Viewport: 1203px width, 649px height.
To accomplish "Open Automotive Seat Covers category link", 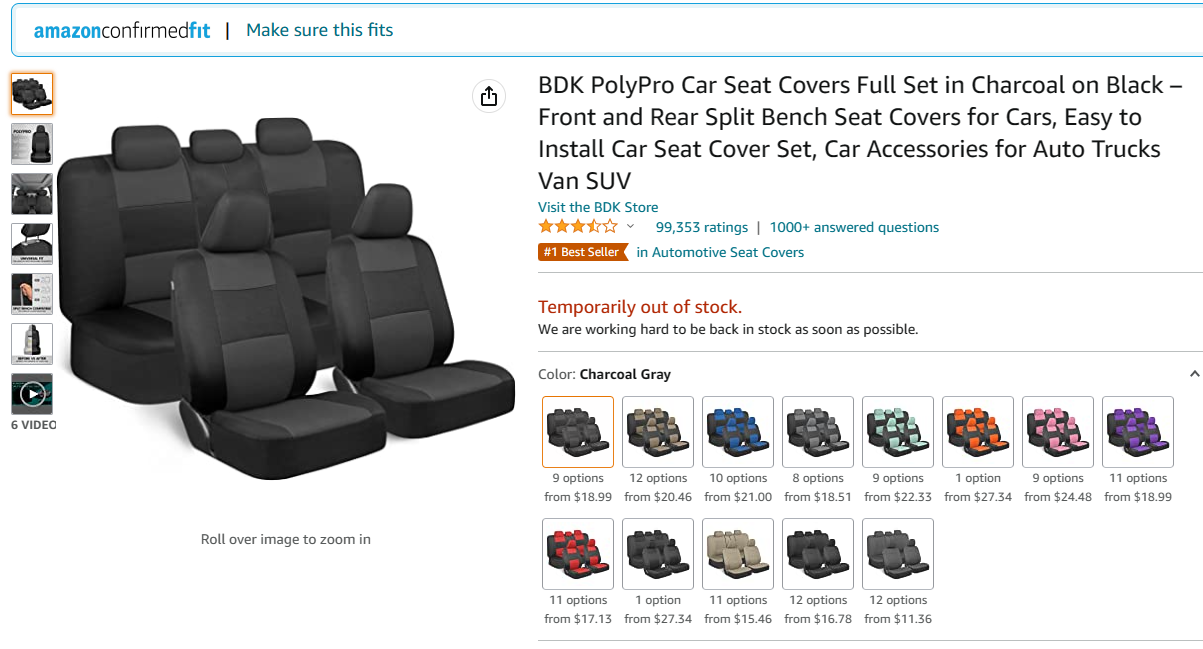I will (720, 252).
